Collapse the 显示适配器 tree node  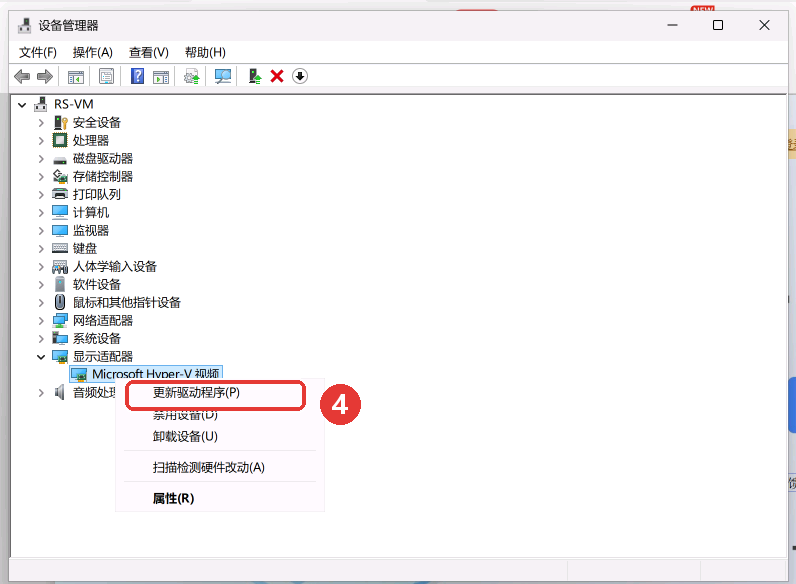[41, 357]
